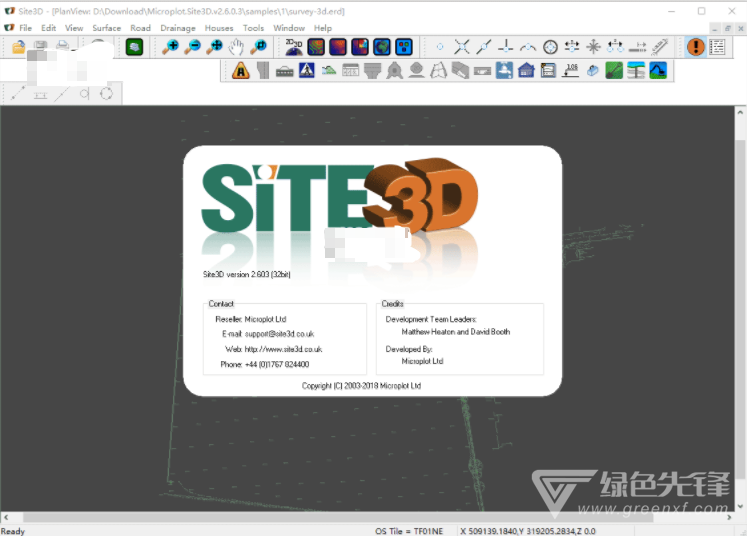Select the single point snap icon
This screenshot has height=536, width=747.
(x=440, y=47)
